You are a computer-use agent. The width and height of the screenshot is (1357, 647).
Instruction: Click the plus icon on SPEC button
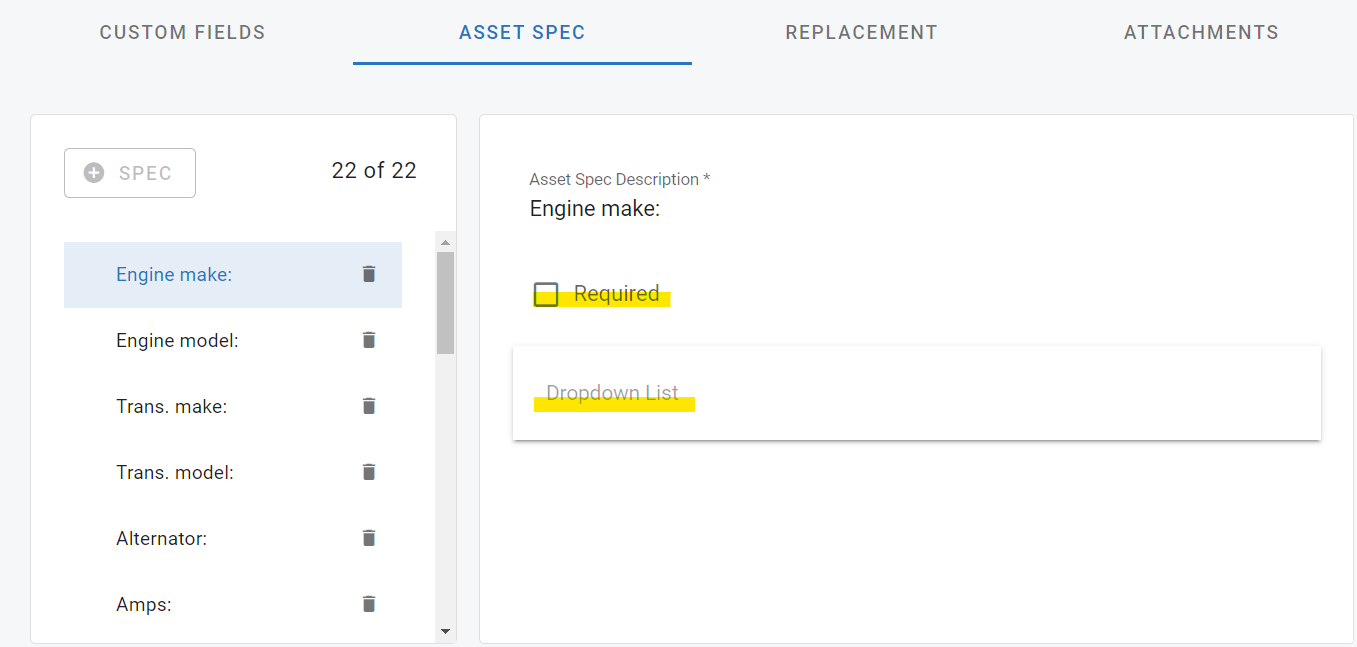[94, 173]
